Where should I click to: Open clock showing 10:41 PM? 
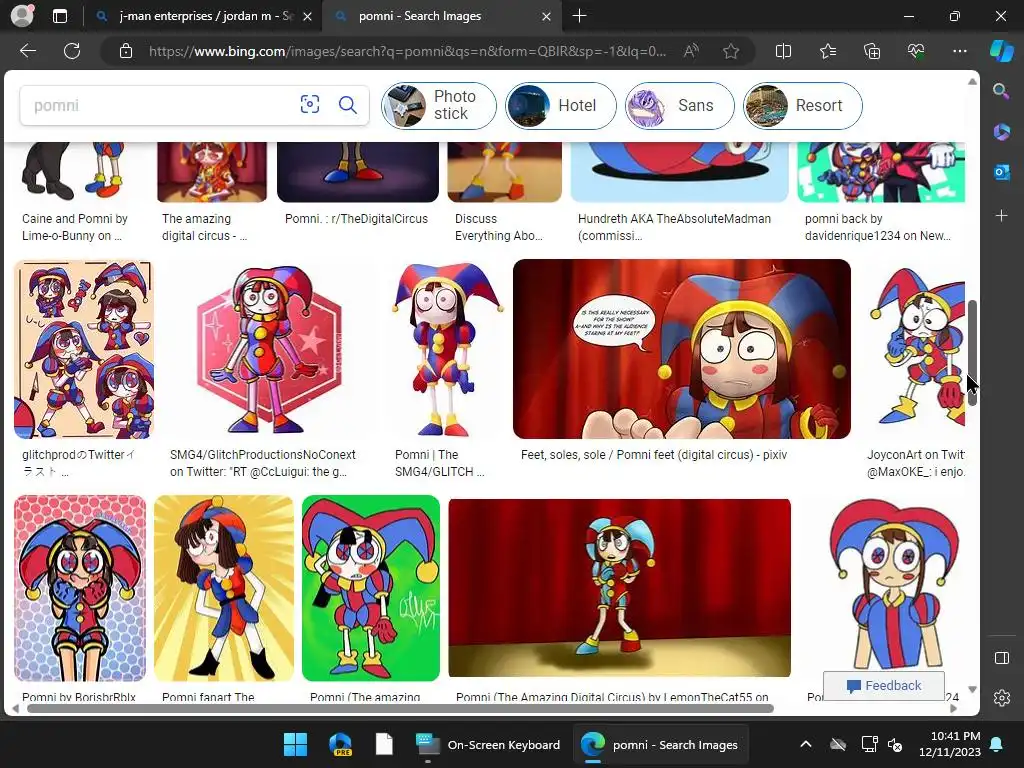[950, 744]
